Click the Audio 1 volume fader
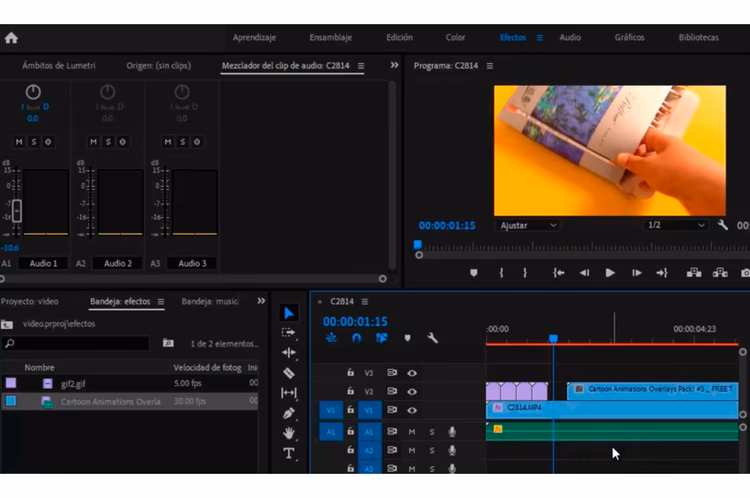Viewport: 750px width, 498px height. pos(16,211)
